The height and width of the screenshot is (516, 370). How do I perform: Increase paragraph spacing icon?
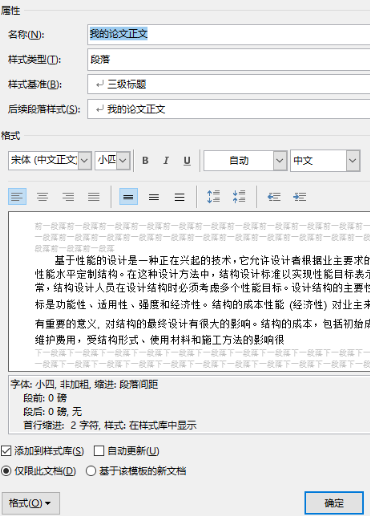pos(213,197)
